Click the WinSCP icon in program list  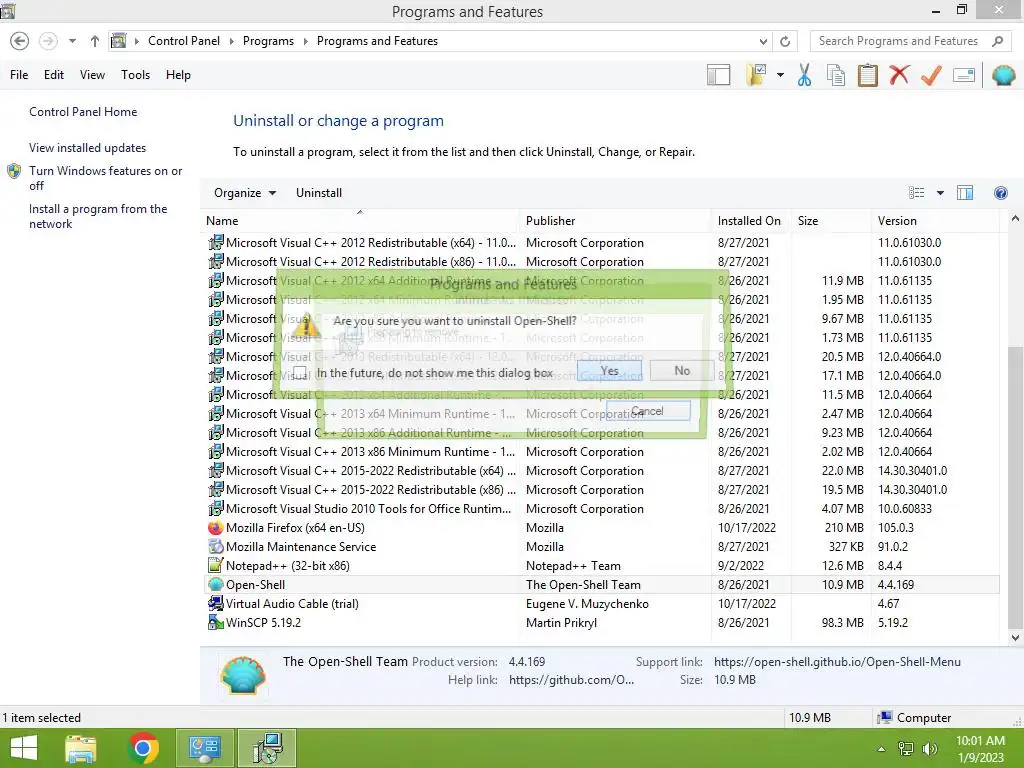[216, 622]
